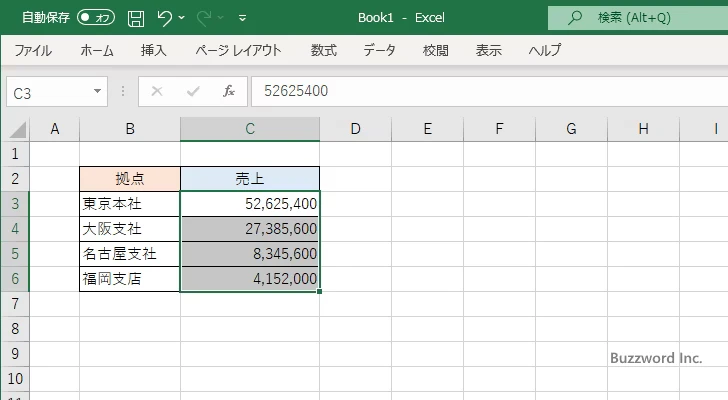The height and width of the screenshot is (400, 728).
Task: Click the cell containing 52,625,400
Action: [x=250, y=204]
